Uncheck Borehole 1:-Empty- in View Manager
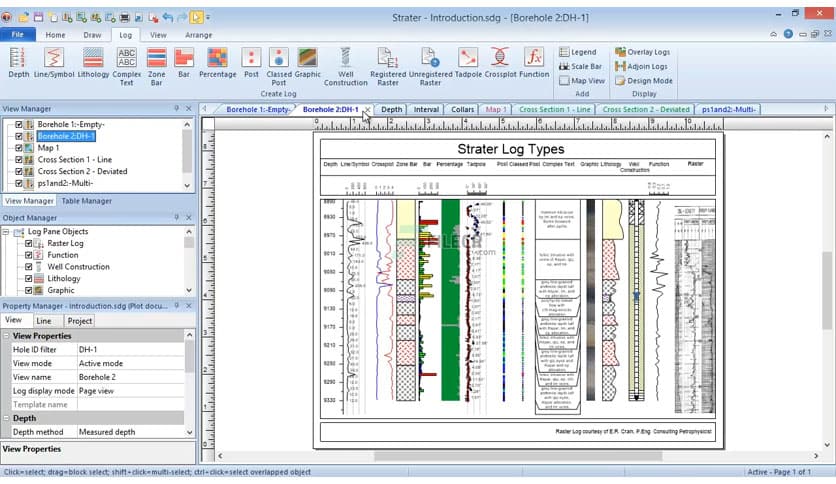Image resolution: width=836 pixels, height=484 pixels. (19, 124)
